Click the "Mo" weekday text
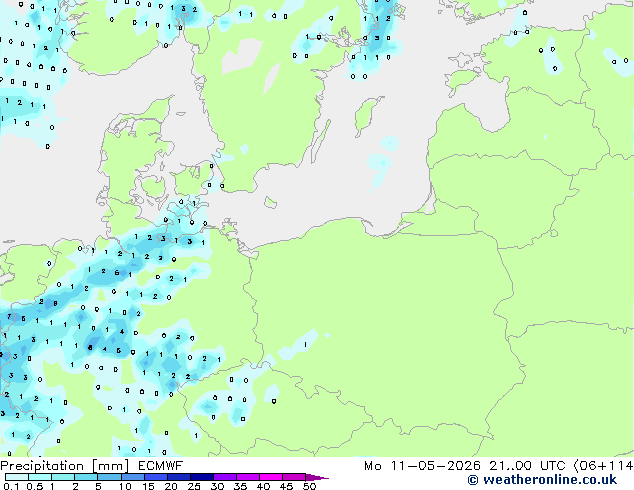 click(x=372, y=466)
